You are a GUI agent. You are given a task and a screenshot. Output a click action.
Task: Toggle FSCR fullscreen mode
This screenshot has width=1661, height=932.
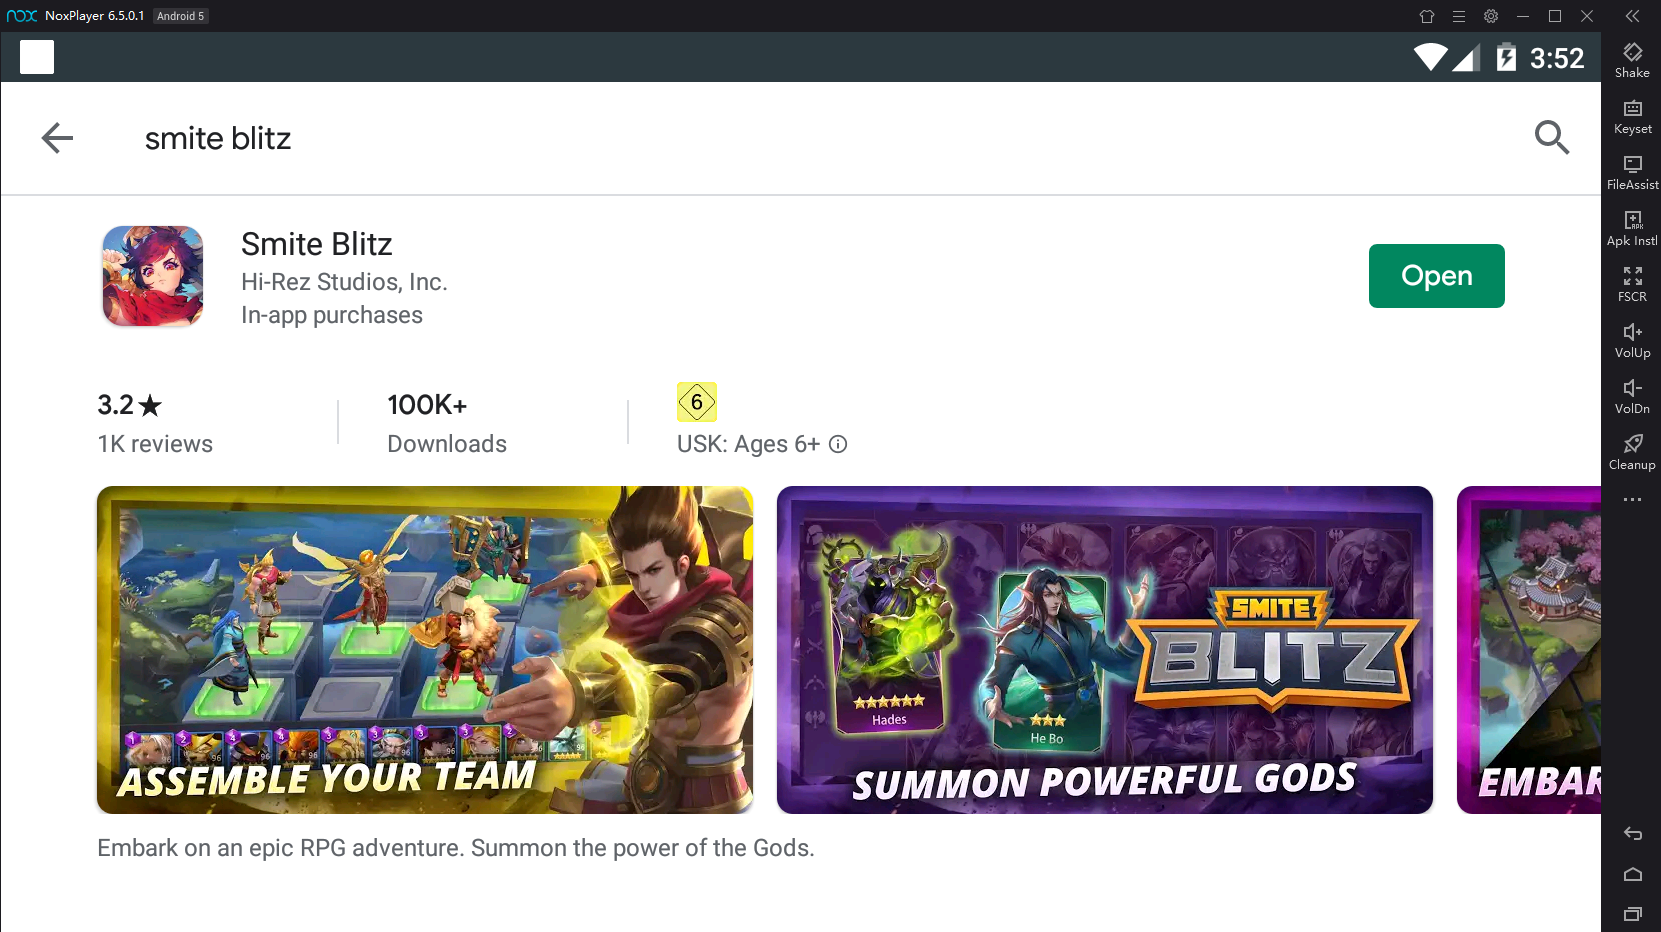pos(1632,284)
